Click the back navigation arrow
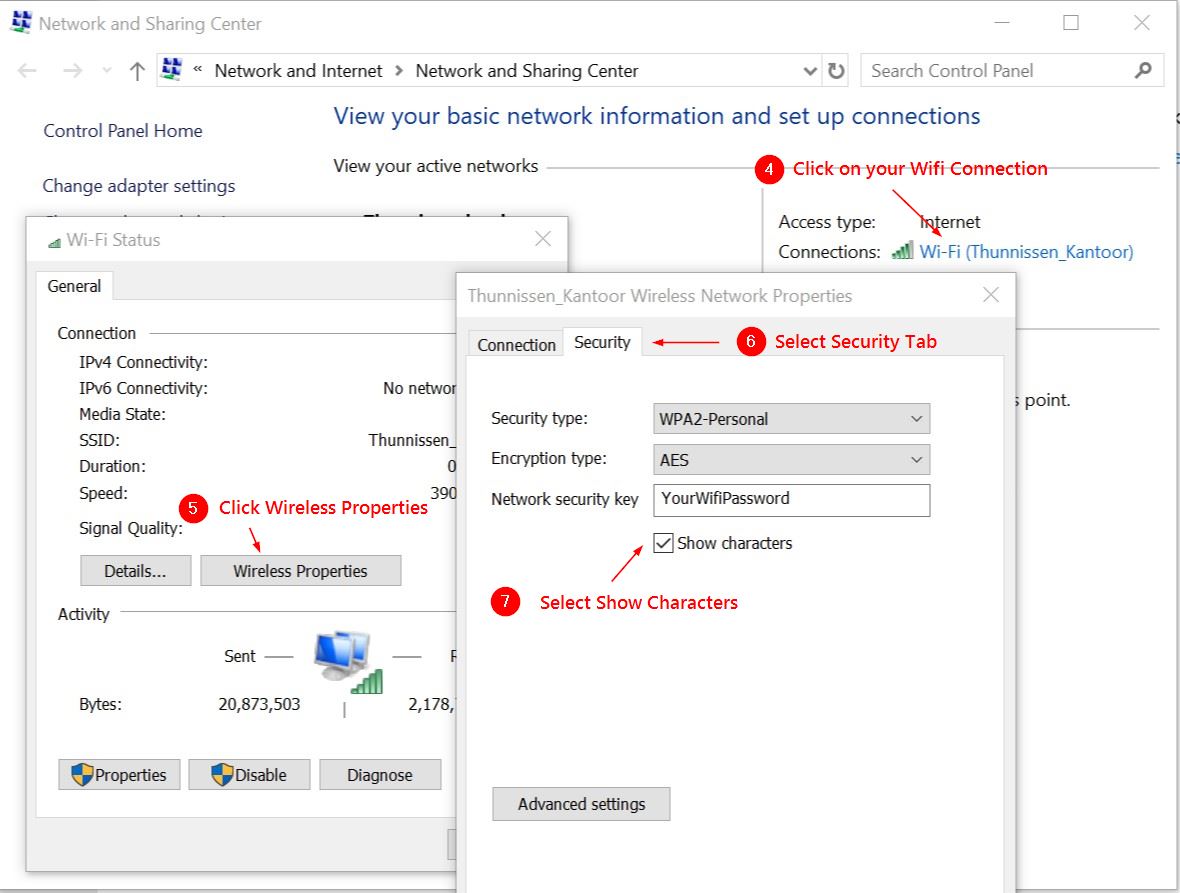Screen dimensions: 1180x893 point(27,70)
